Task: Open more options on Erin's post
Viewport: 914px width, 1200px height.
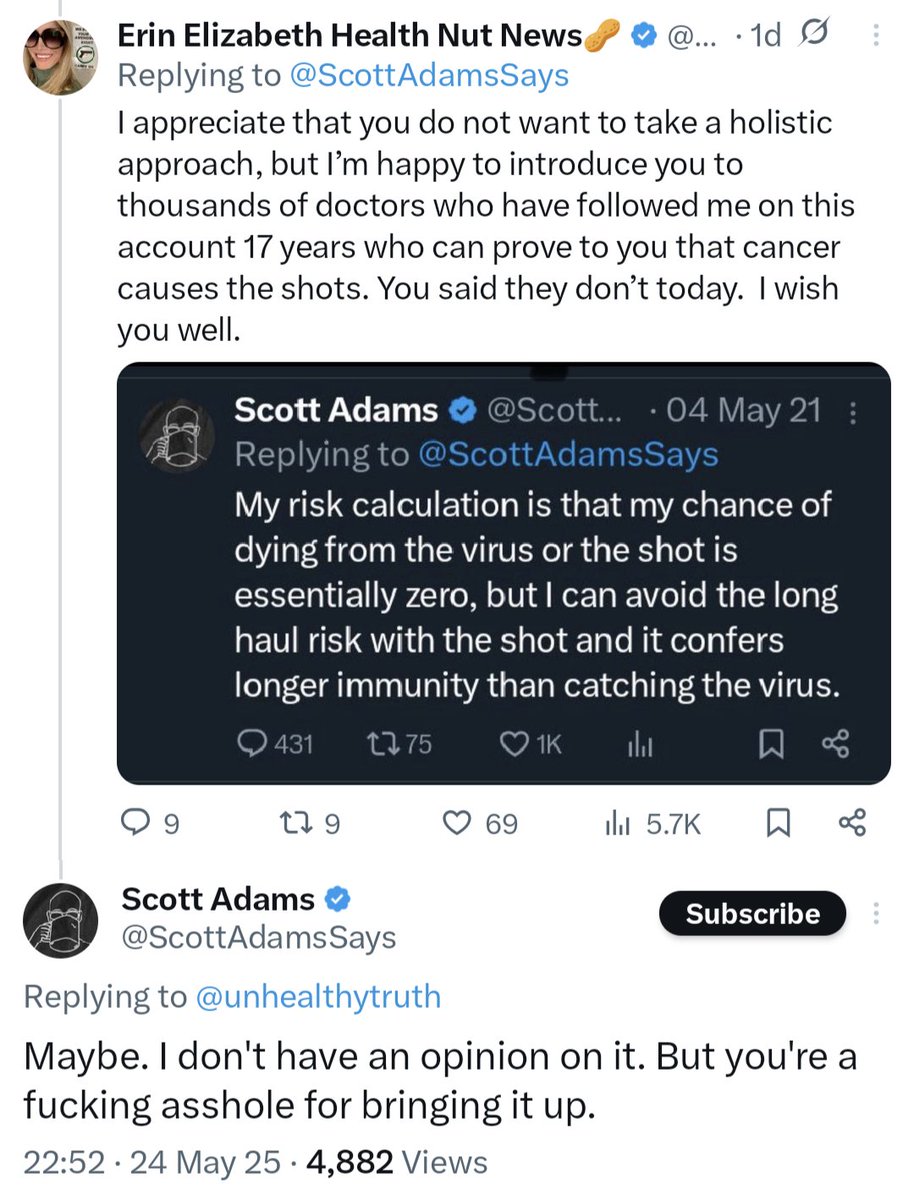Action: 876,36
